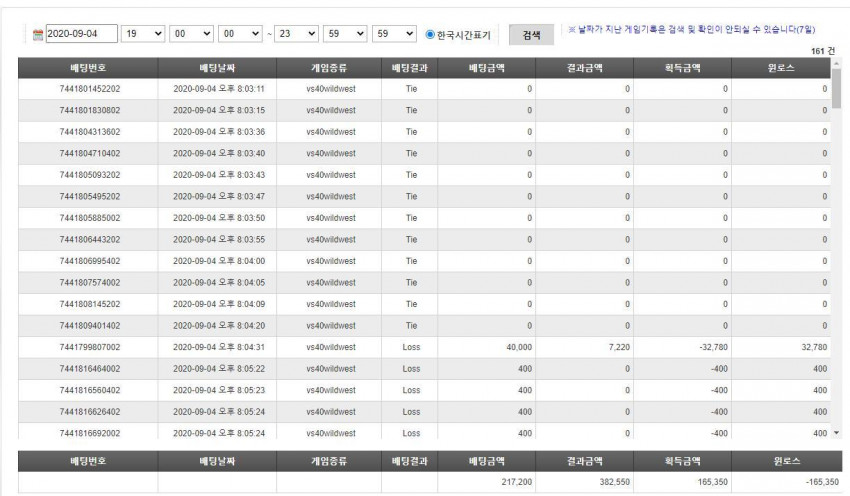Expand start minute dropdown showing 00
850x496 pixels.
point(191,34)
